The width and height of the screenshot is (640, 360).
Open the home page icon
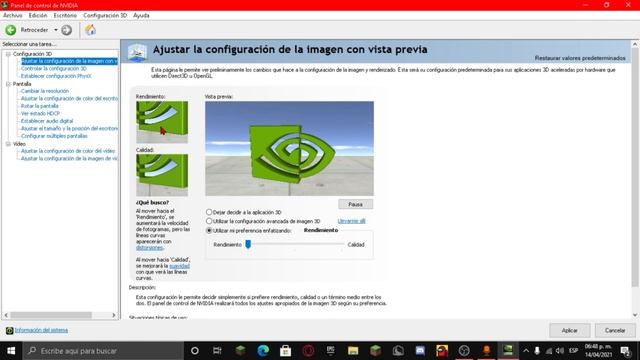click(x=90, y=30)
